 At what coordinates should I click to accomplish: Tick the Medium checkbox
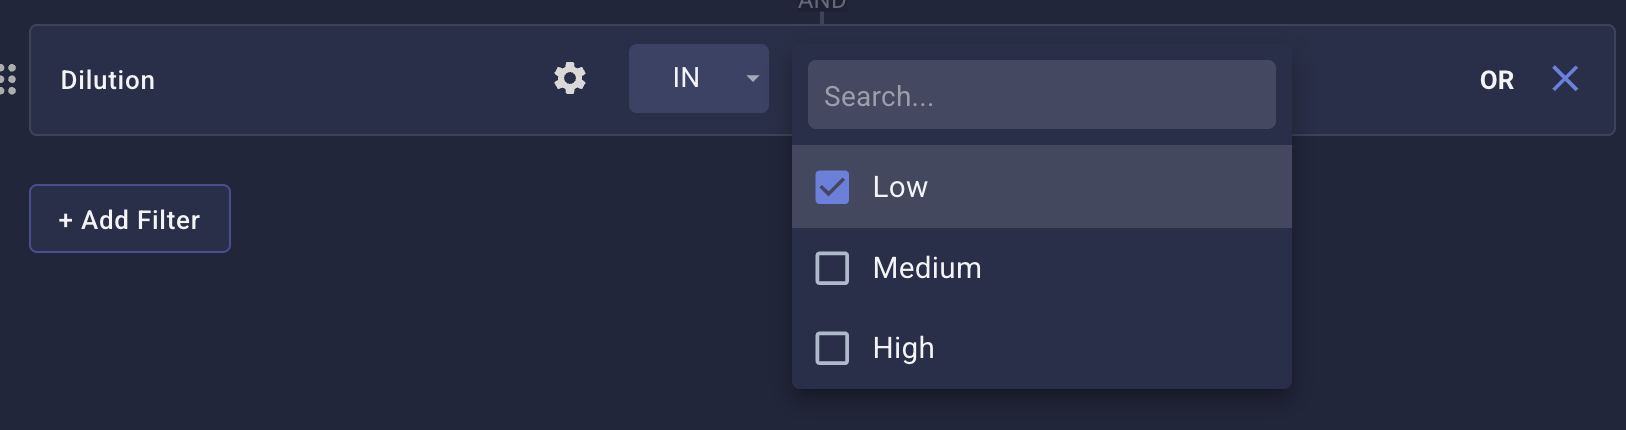(x=832, y=268)
